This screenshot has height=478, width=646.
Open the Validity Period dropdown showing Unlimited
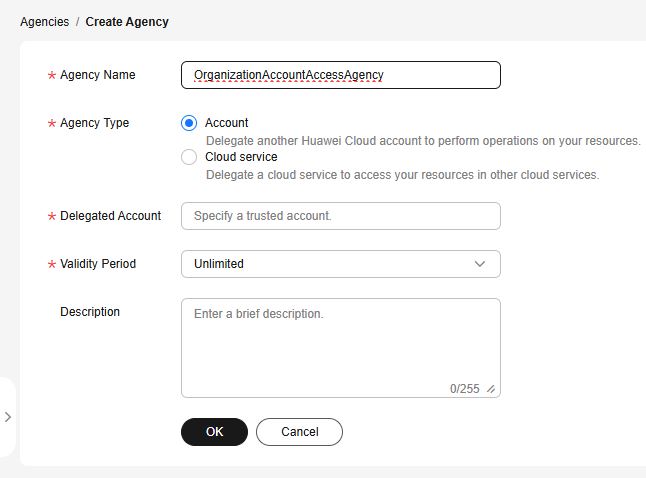(x=340, y=264)
